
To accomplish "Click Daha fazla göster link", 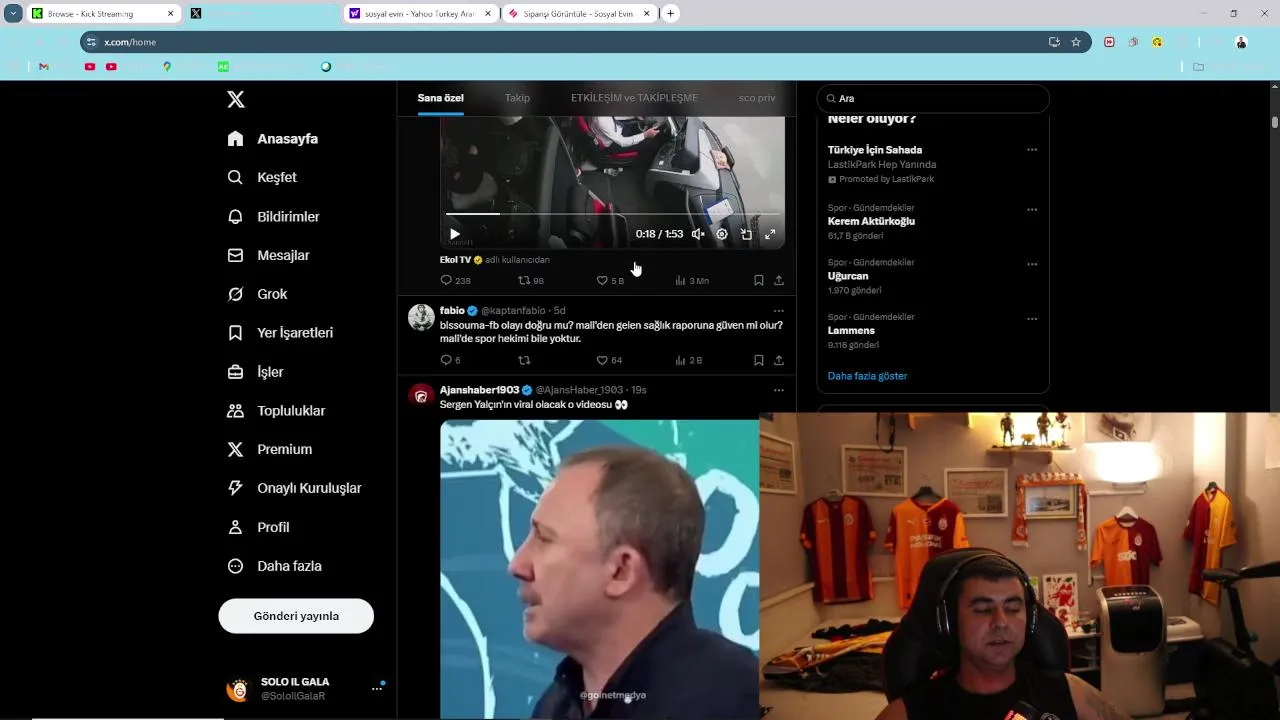I will 867,376.
